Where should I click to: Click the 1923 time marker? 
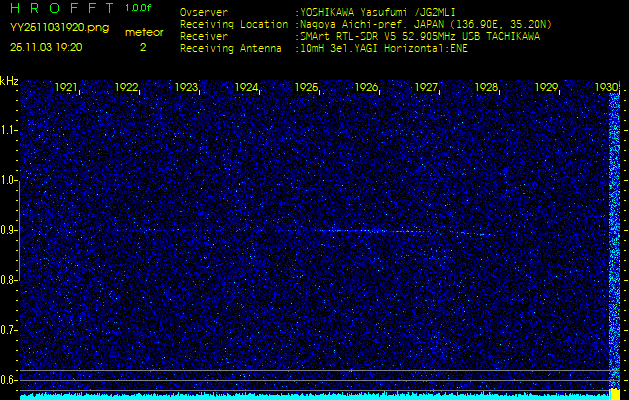click(186, 88)
